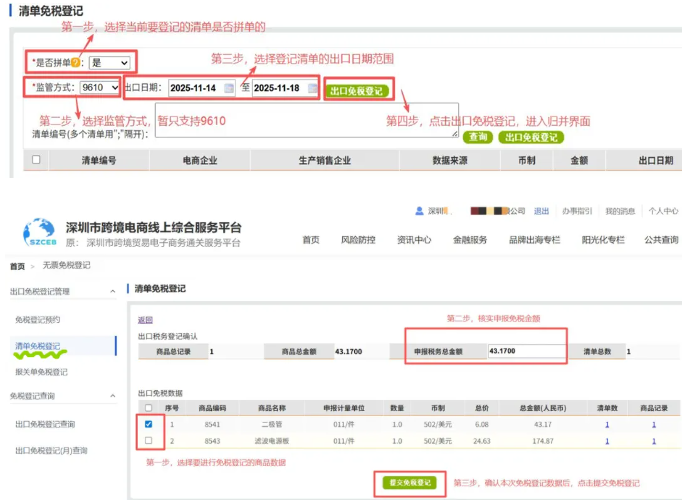Open the 监管方式 9610 dropdown
Image resolution: width=684 pixels, height=503 pixels.
pos(100,88)
